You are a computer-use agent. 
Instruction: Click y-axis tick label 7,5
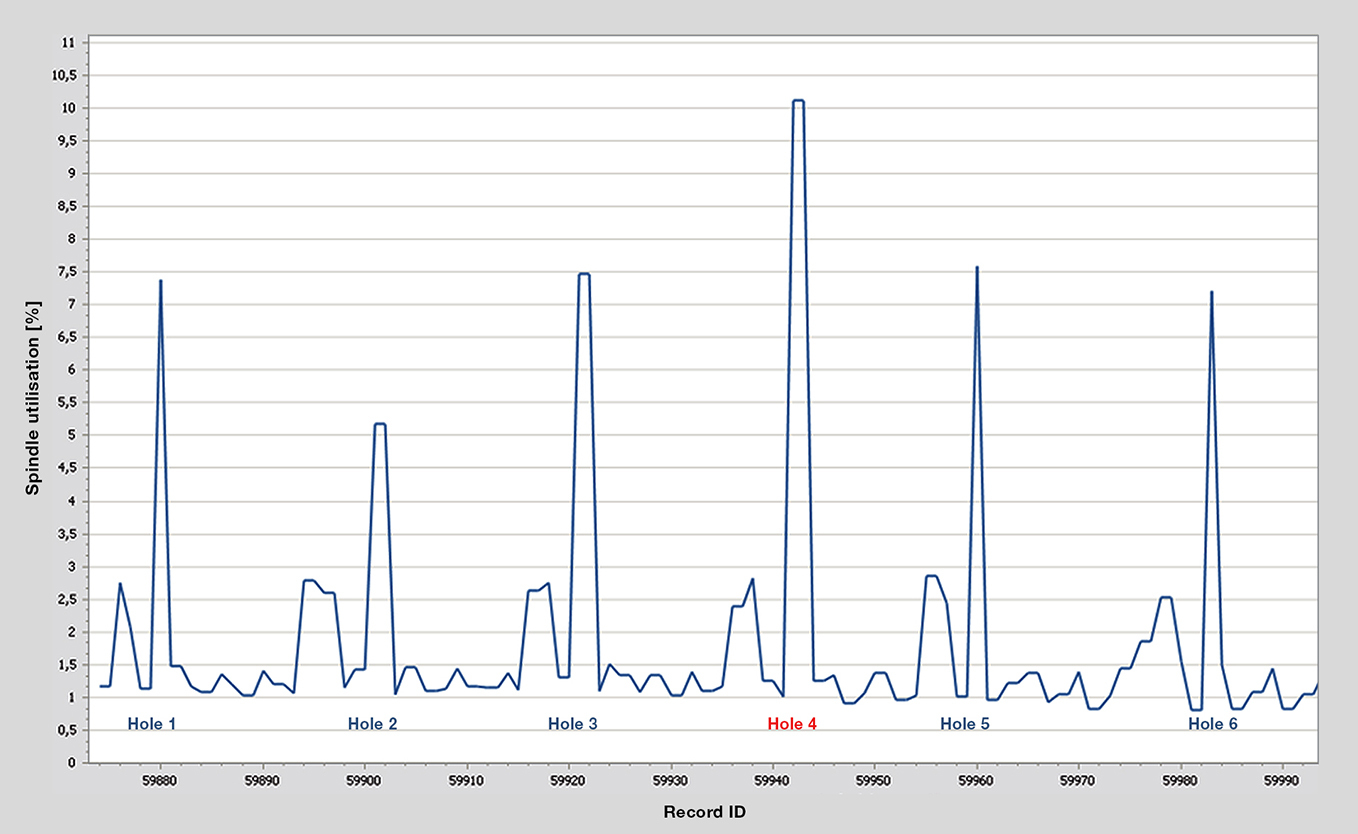[65, 272]
